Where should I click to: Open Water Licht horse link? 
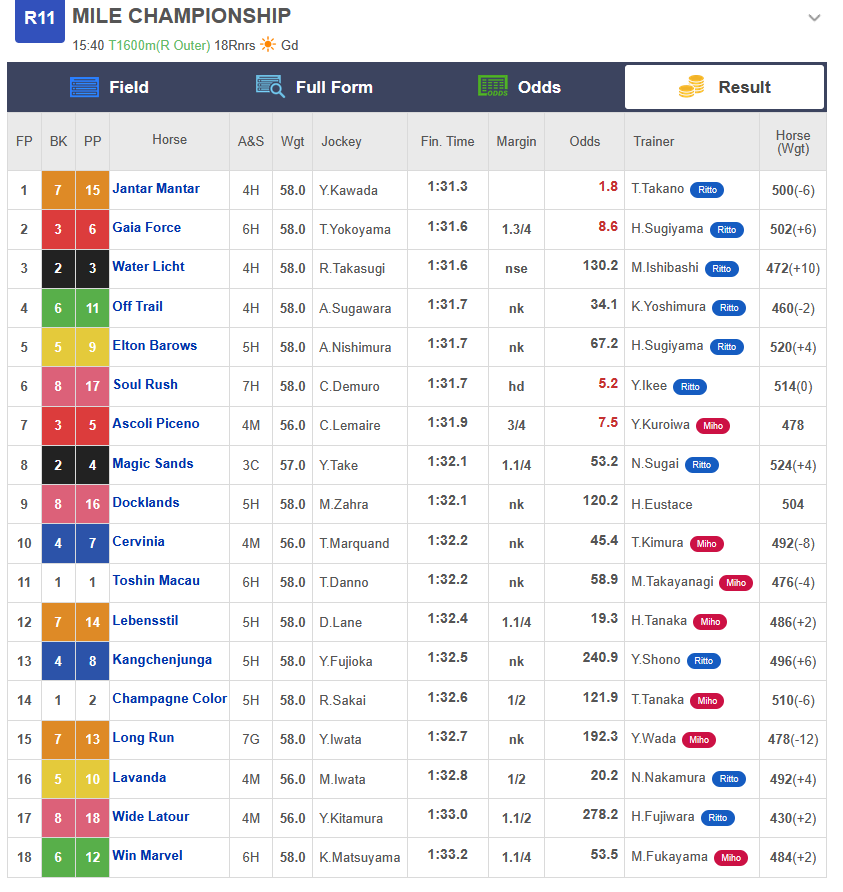point(148,267)
